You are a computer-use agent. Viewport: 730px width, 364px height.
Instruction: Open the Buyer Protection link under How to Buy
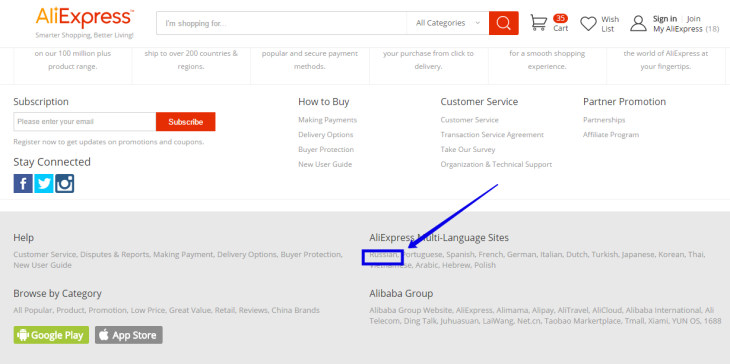tap(326, 149)
